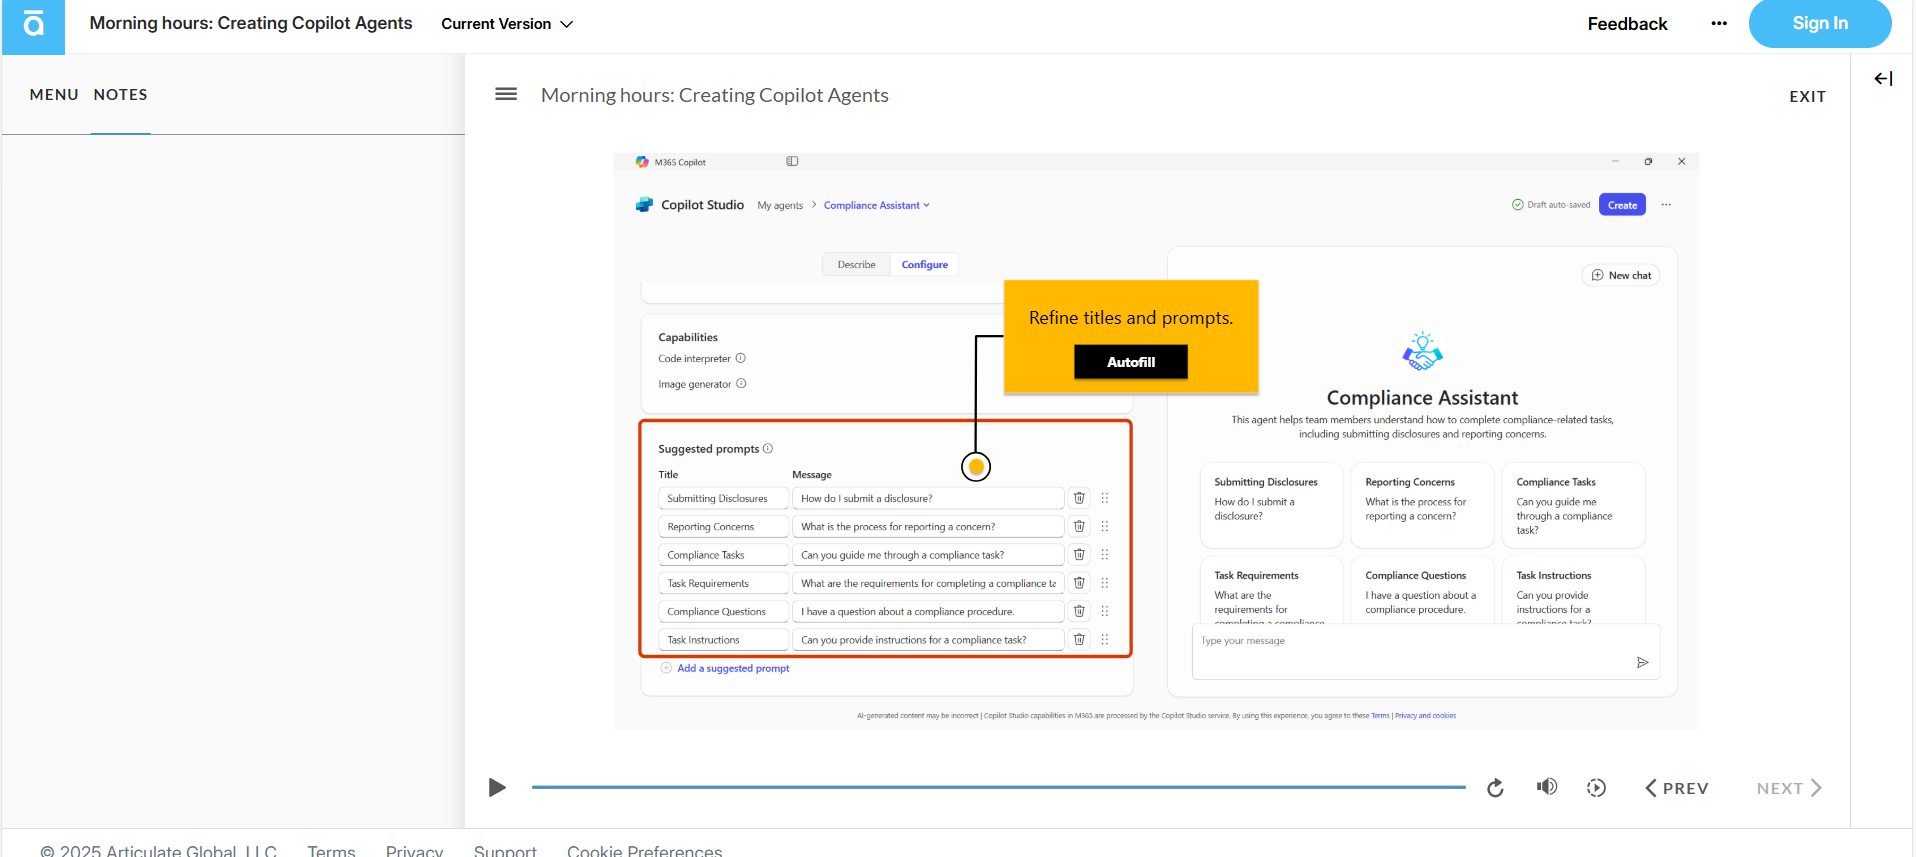1916x857 pixels.
Task: Switch to the Describe tab
Action: coord(856,265)
